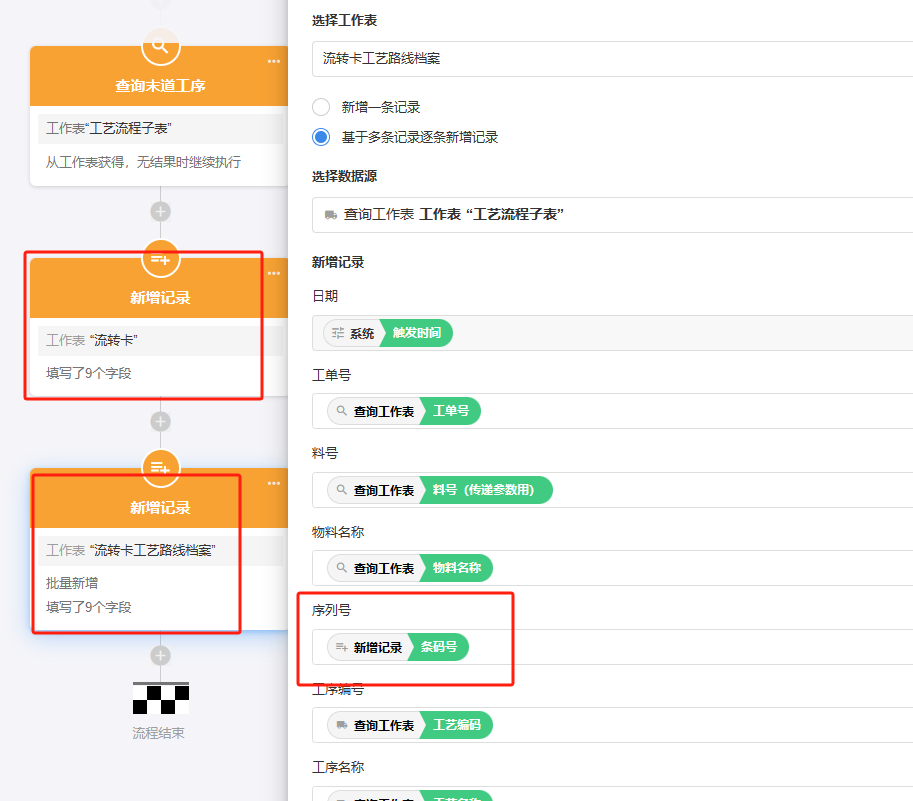The width and height of the screenshot is (913, 801).
Task: Click add-record icon above 流转卡 node
Action: coord(160,259)
